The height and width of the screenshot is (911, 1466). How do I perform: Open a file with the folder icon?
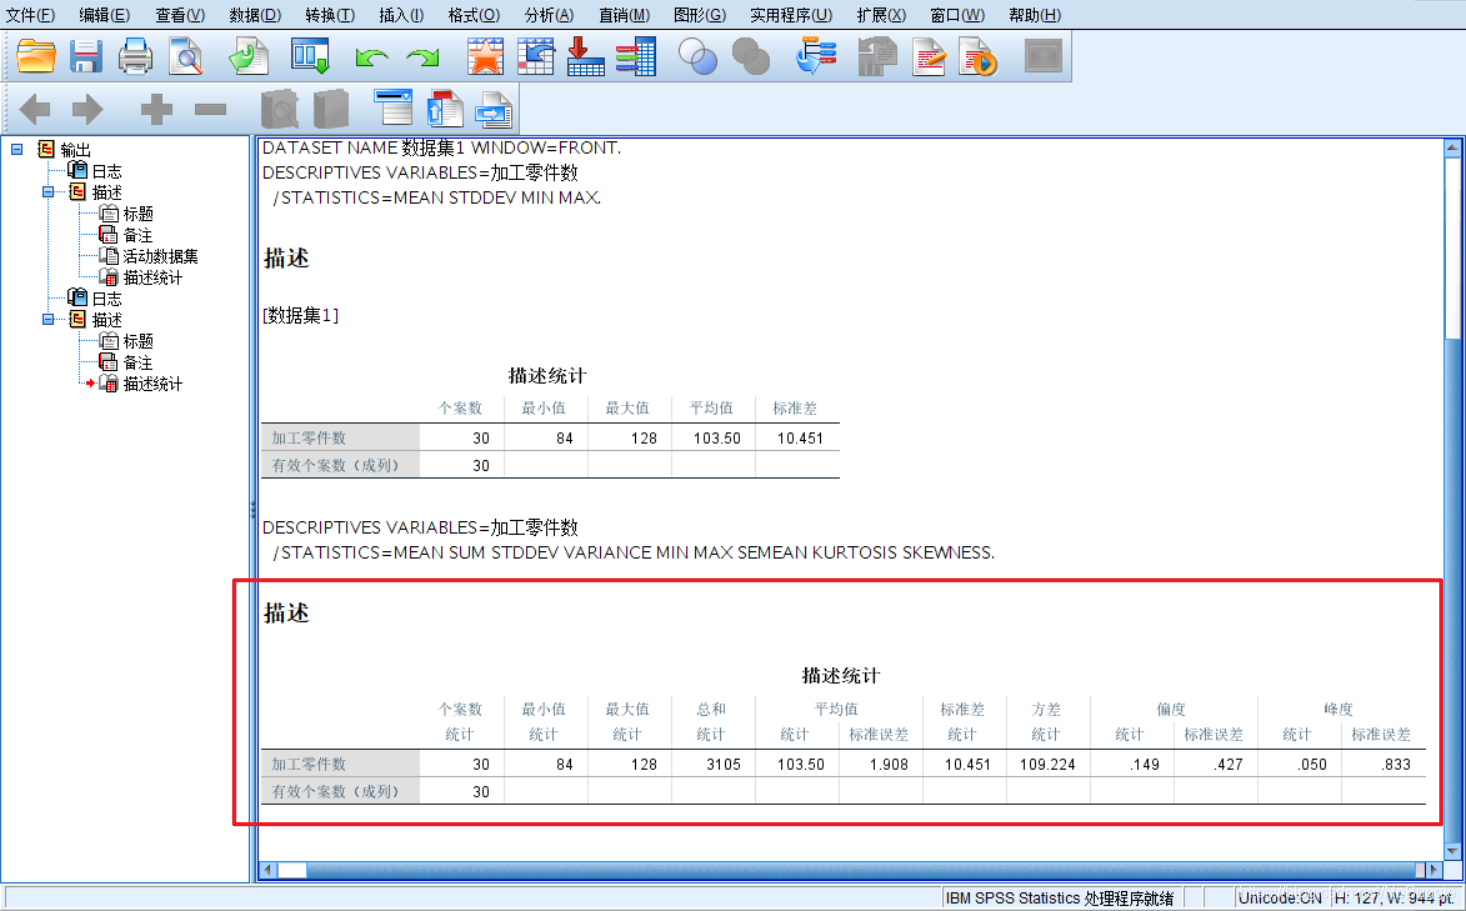click(36, 57)
